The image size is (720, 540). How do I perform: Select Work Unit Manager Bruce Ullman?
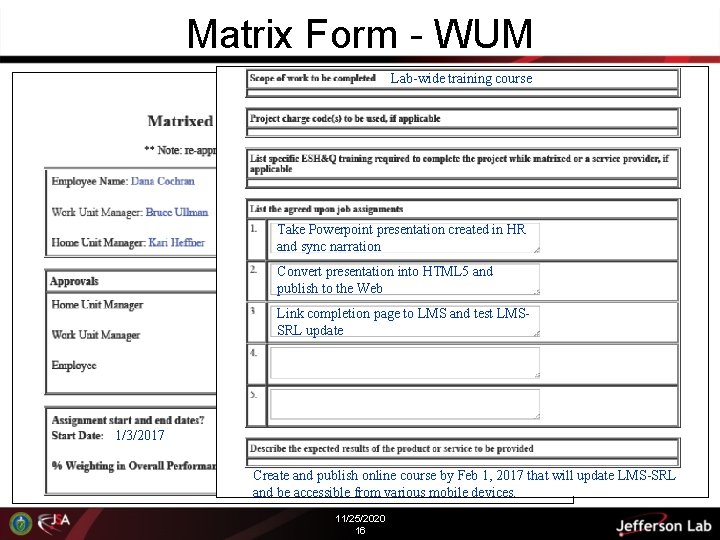[x=177, y=212]
